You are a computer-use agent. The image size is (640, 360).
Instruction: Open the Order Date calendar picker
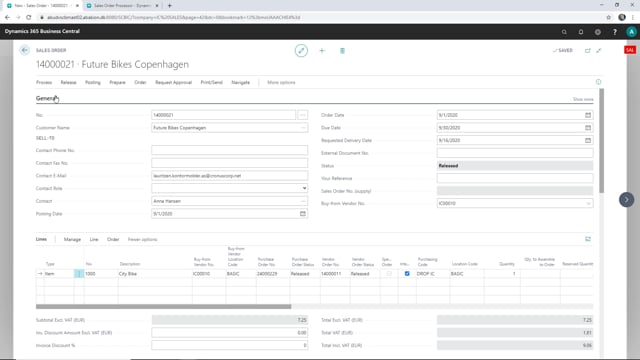click(x=588, y=115)
